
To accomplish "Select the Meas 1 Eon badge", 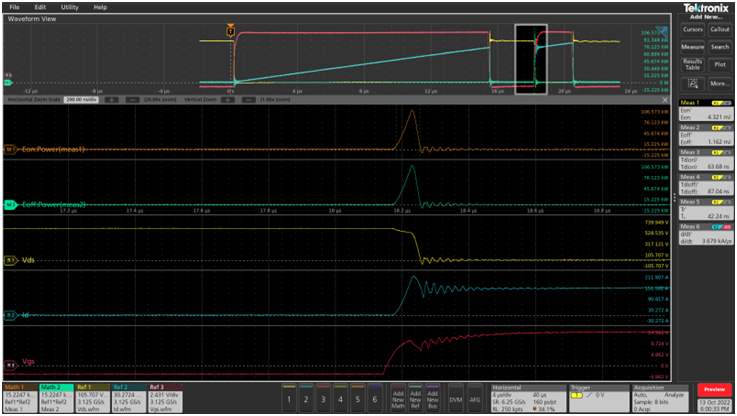I will 704,110.
